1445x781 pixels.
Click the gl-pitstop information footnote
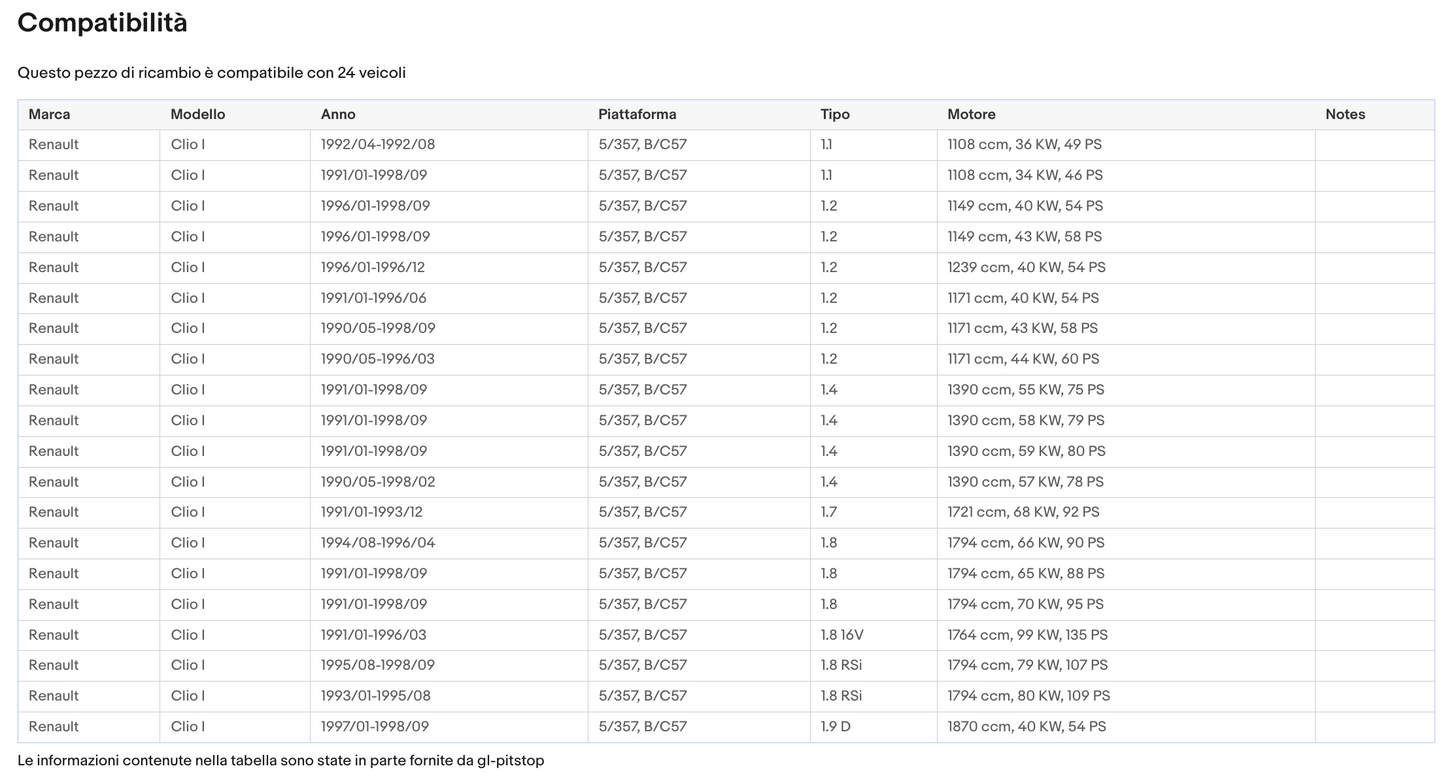(281, 761)
